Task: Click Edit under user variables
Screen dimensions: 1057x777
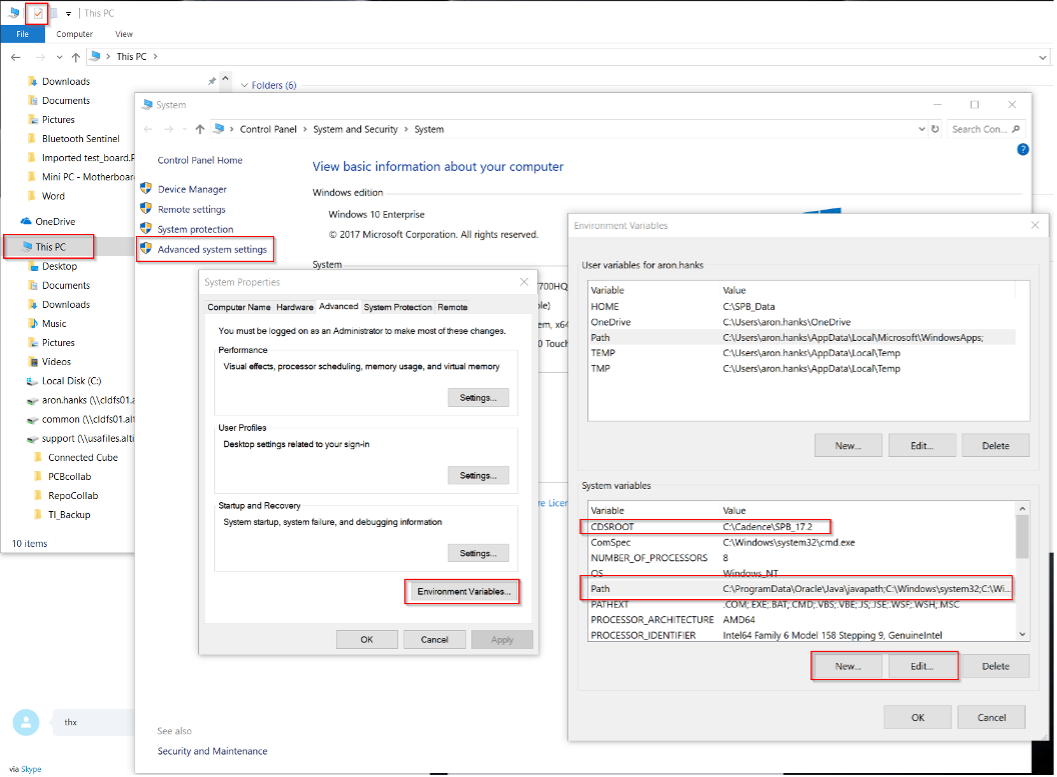Action: [x=922, y=446]
